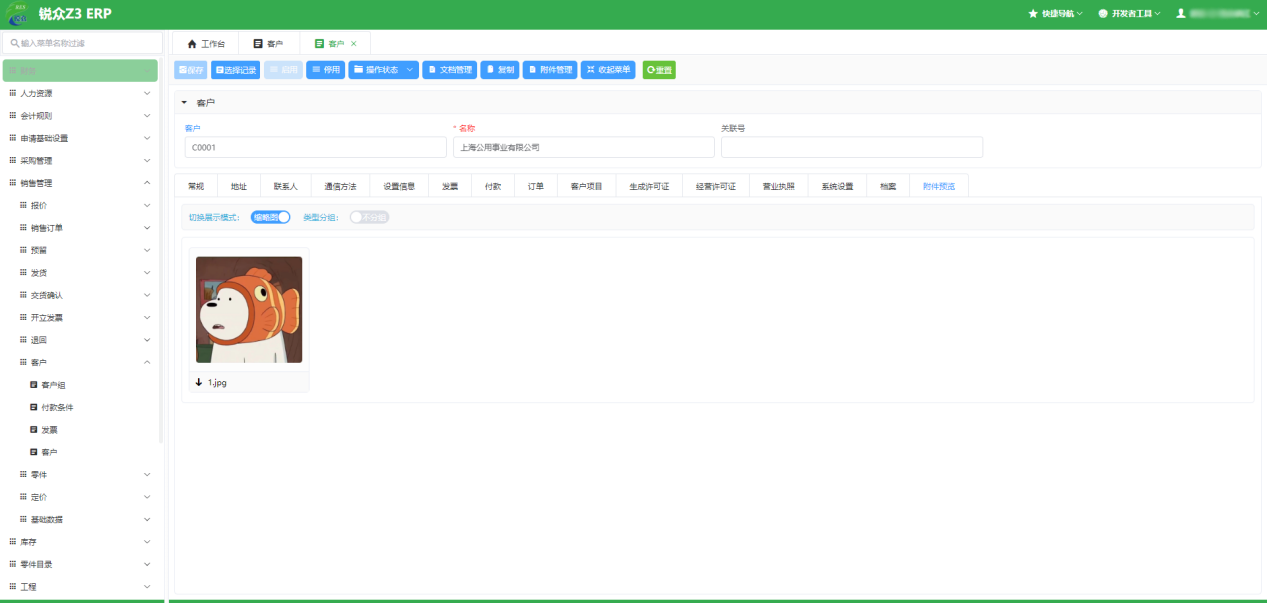The image size is (1267, 603).
Task: Close the active green 客户 page tab
Action: pyautogui.click(x=354, y=44)
